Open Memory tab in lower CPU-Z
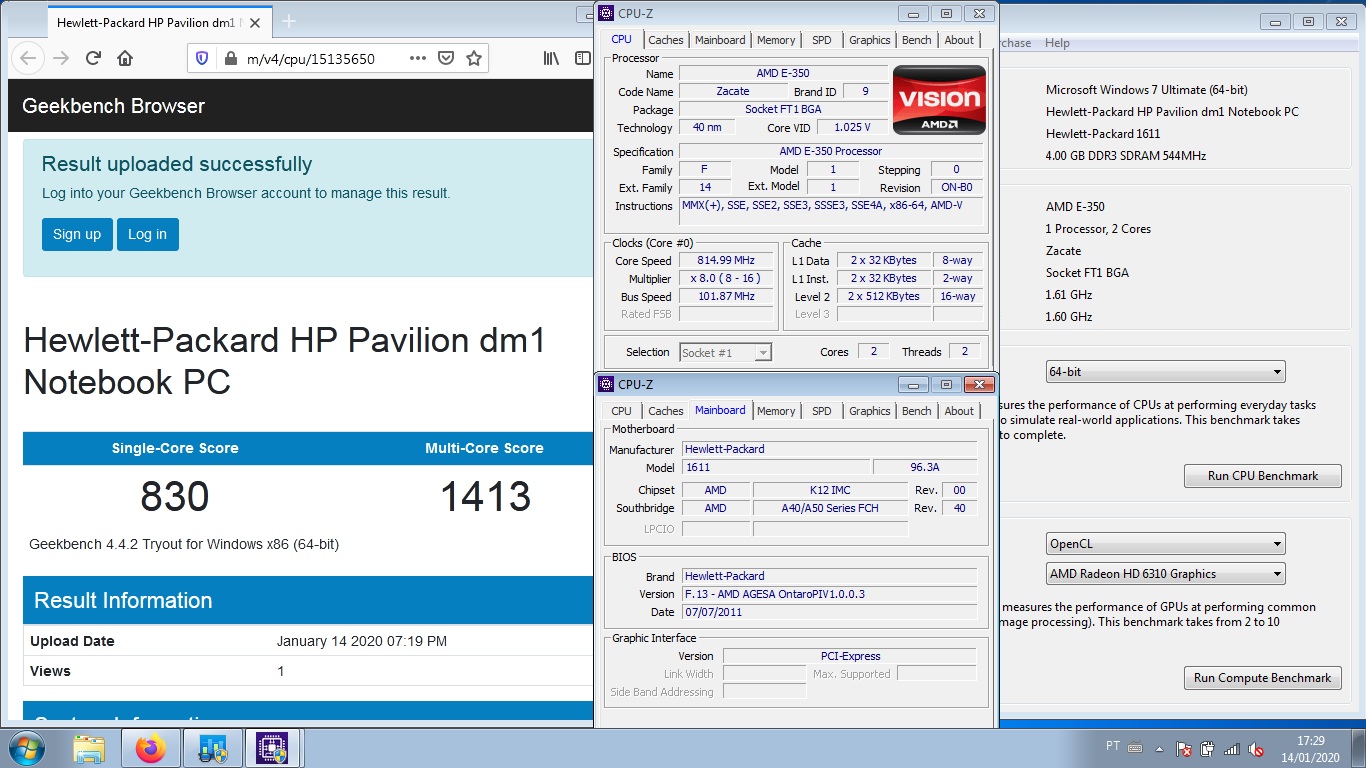Screen dimensions: 1366x768 [x=776, y=411]
